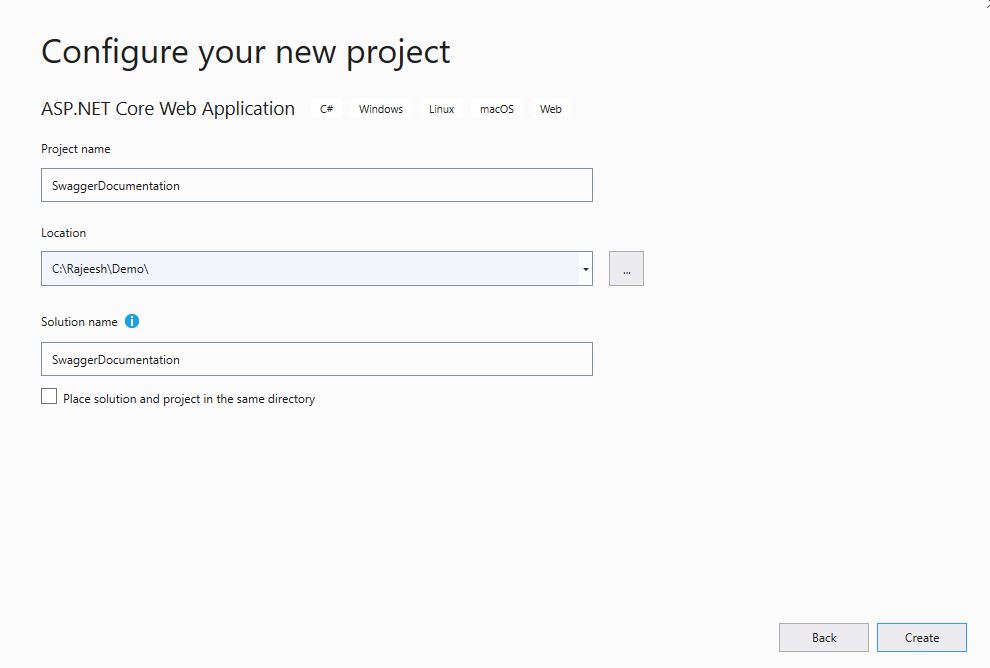Select the macOS platform tag

point(497,109)
